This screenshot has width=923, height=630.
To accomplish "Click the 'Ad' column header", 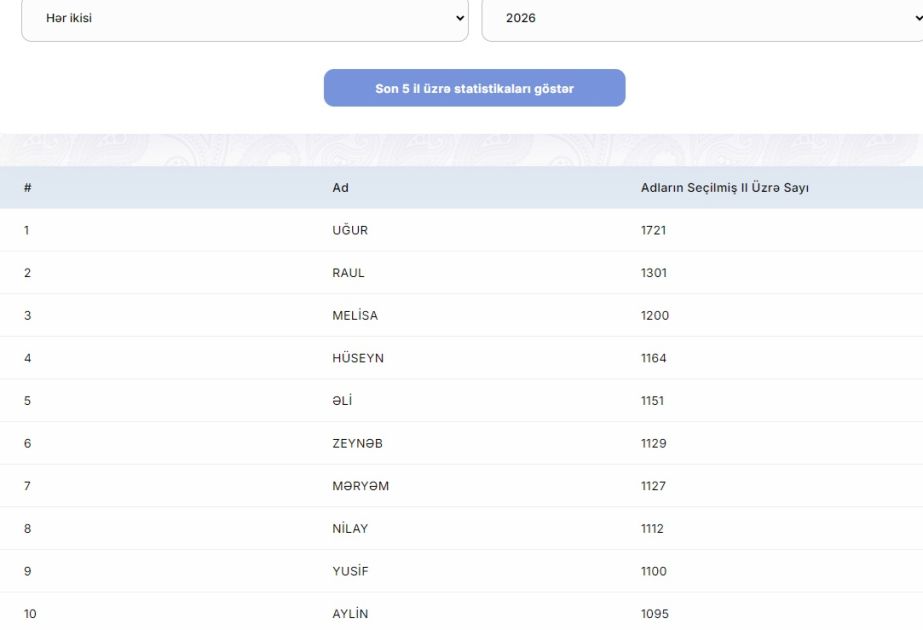I will click(341, 188).
